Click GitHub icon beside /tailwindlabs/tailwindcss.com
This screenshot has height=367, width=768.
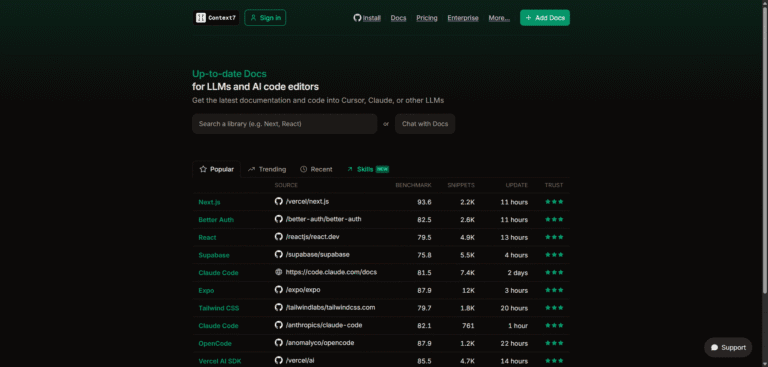tap(279, 307)
